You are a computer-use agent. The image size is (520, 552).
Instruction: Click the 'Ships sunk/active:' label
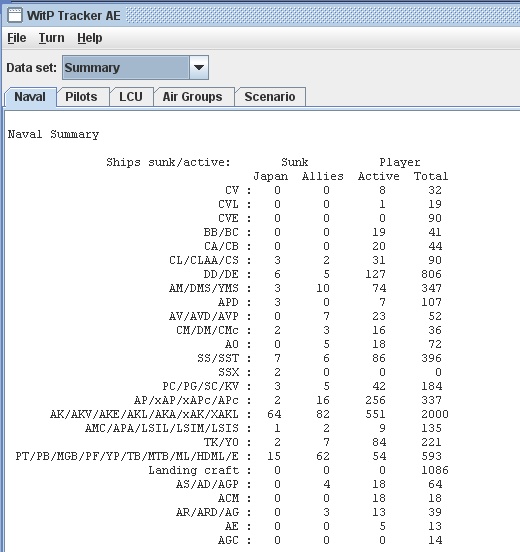click(168, 162)
